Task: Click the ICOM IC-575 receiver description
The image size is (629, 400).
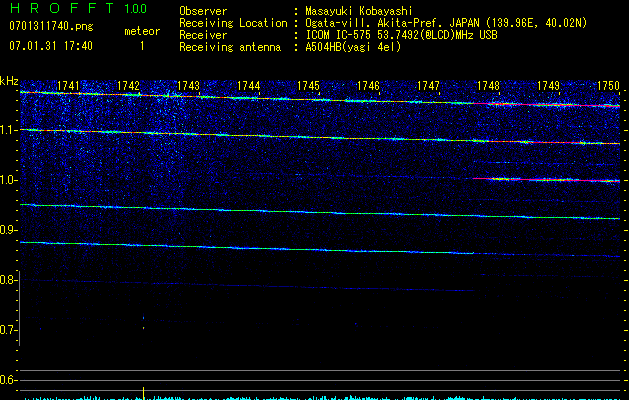Action: click(401, 35)
